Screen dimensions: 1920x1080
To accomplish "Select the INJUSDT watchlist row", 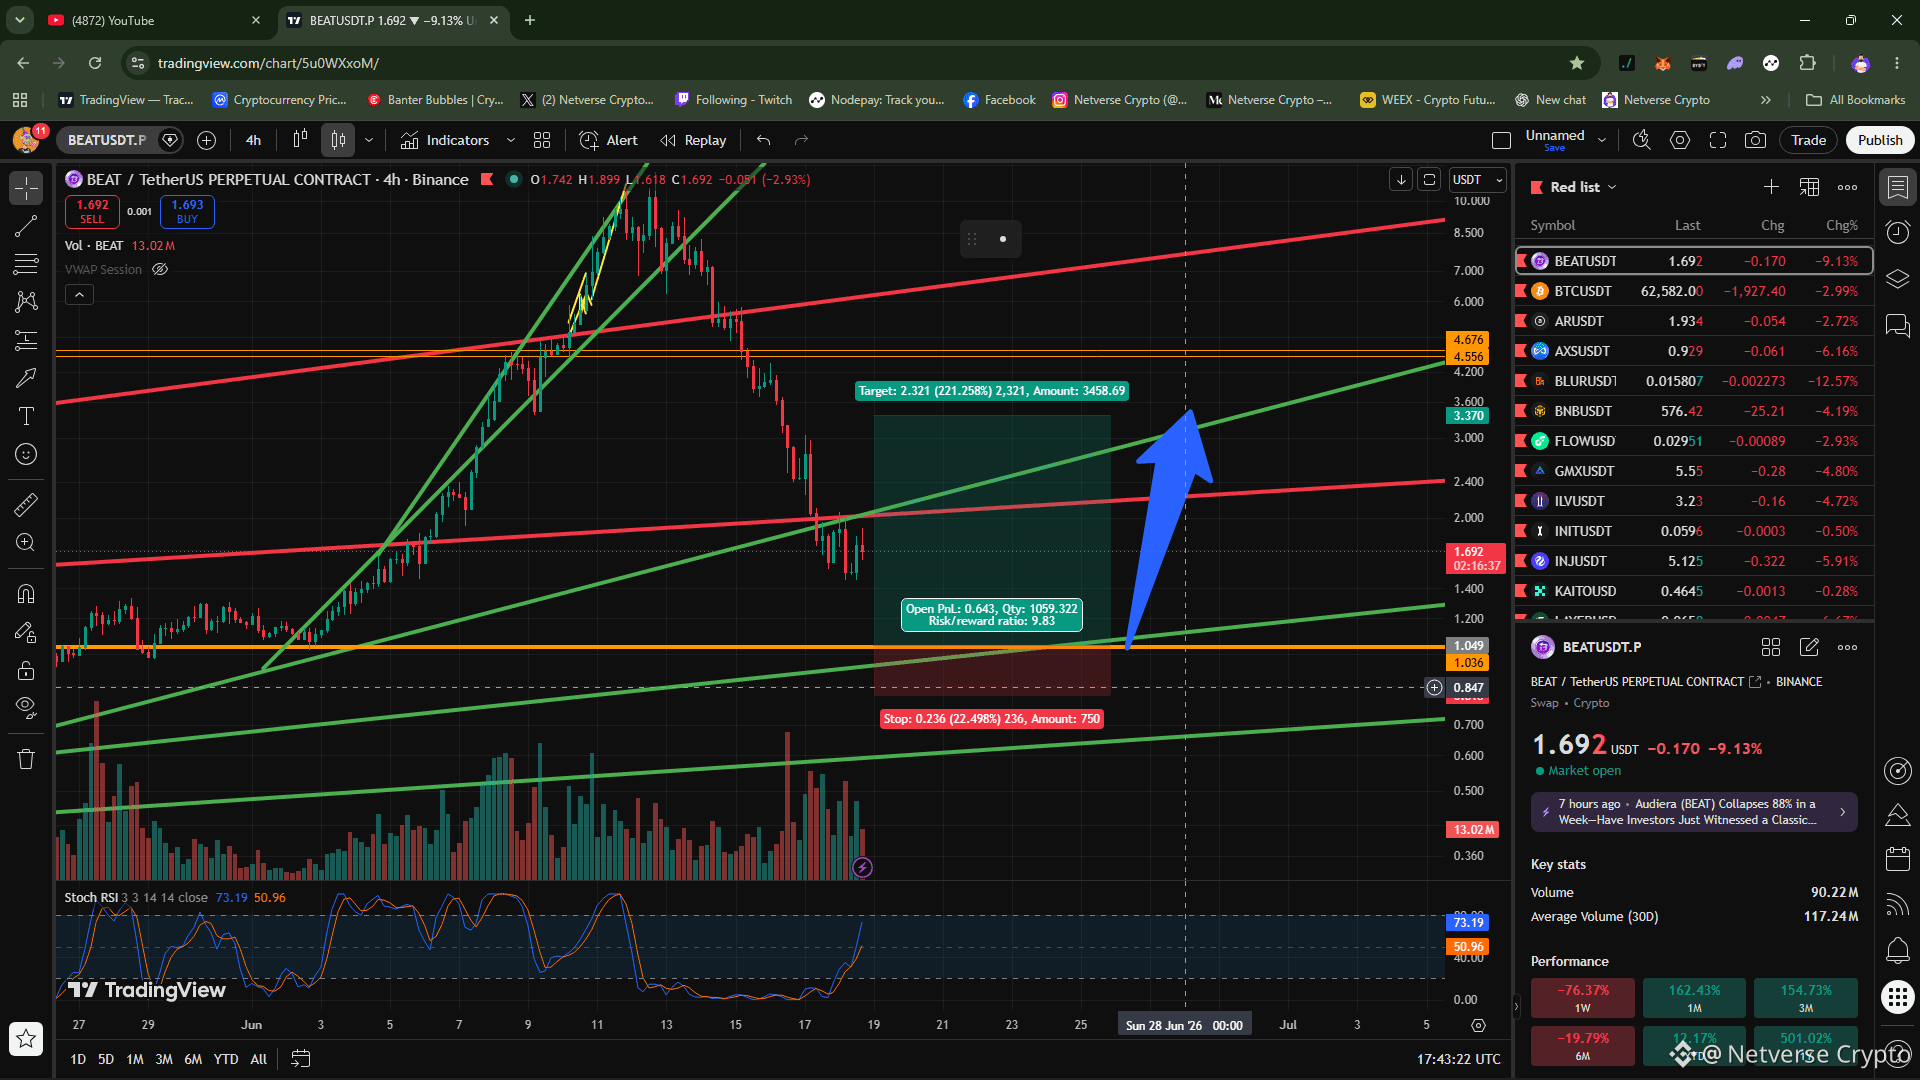I will point(1694,561).
